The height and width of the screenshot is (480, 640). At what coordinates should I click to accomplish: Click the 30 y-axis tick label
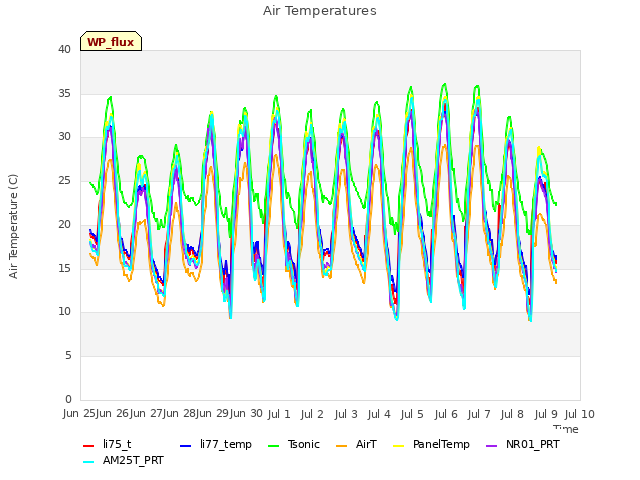point(64,137)
